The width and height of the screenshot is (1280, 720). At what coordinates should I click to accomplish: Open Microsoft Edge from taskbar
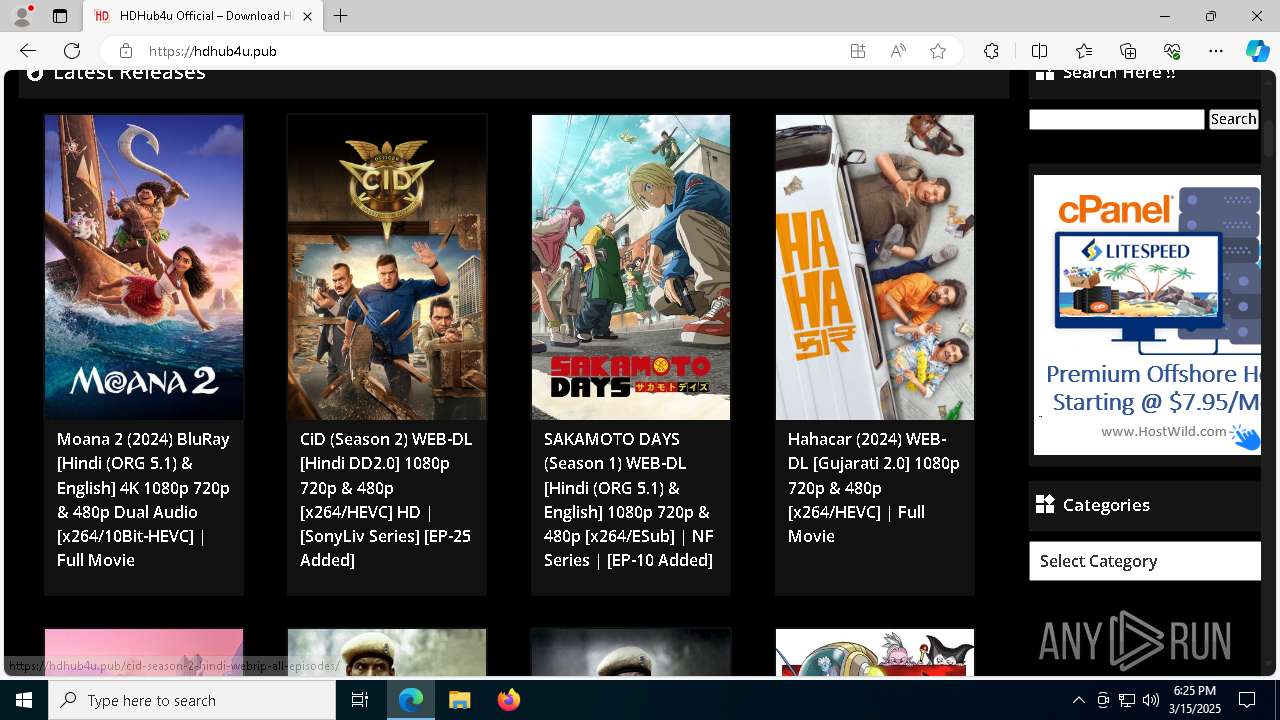pyautogui.click(x=411, y=700)
